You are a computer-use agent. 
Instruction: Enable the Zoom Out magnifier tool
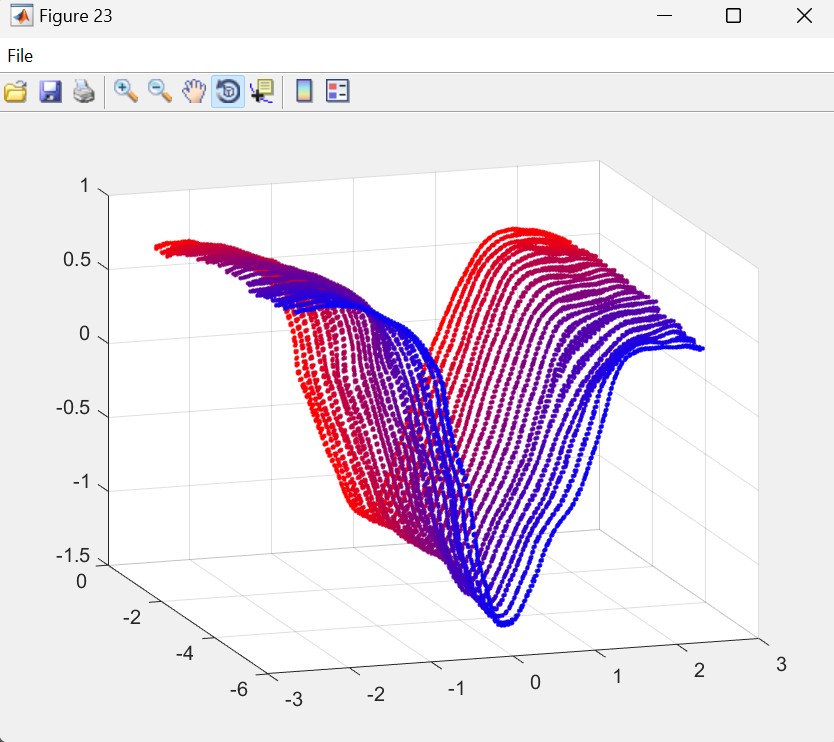pyautogui.click(x=160, y=92)
